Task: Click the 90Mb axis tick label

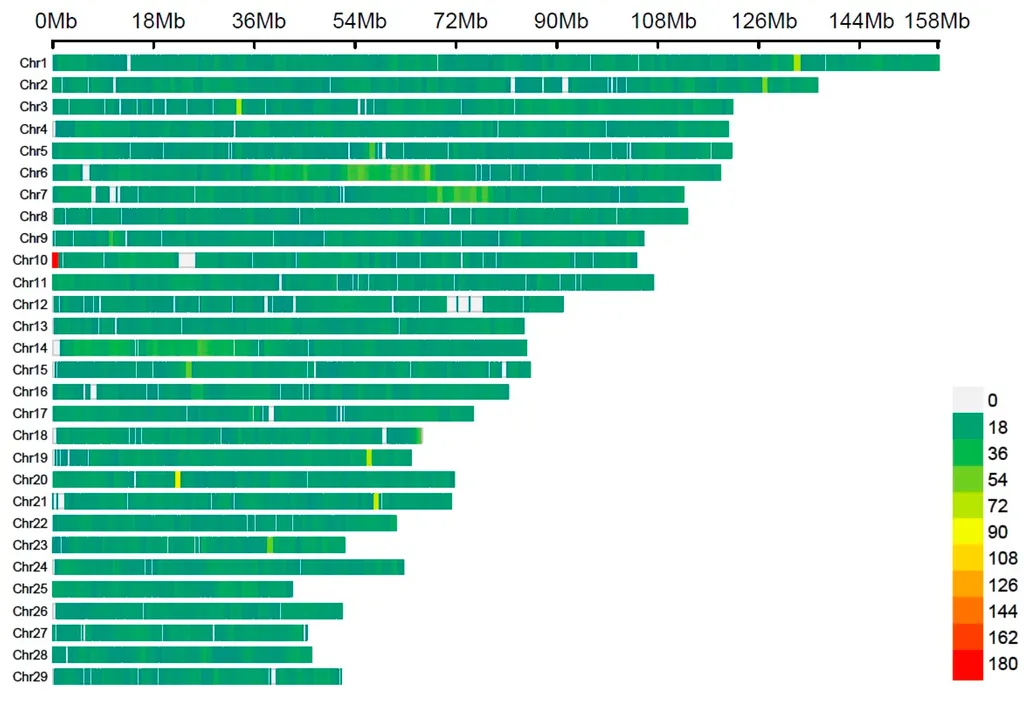Action: pos(561,21)
